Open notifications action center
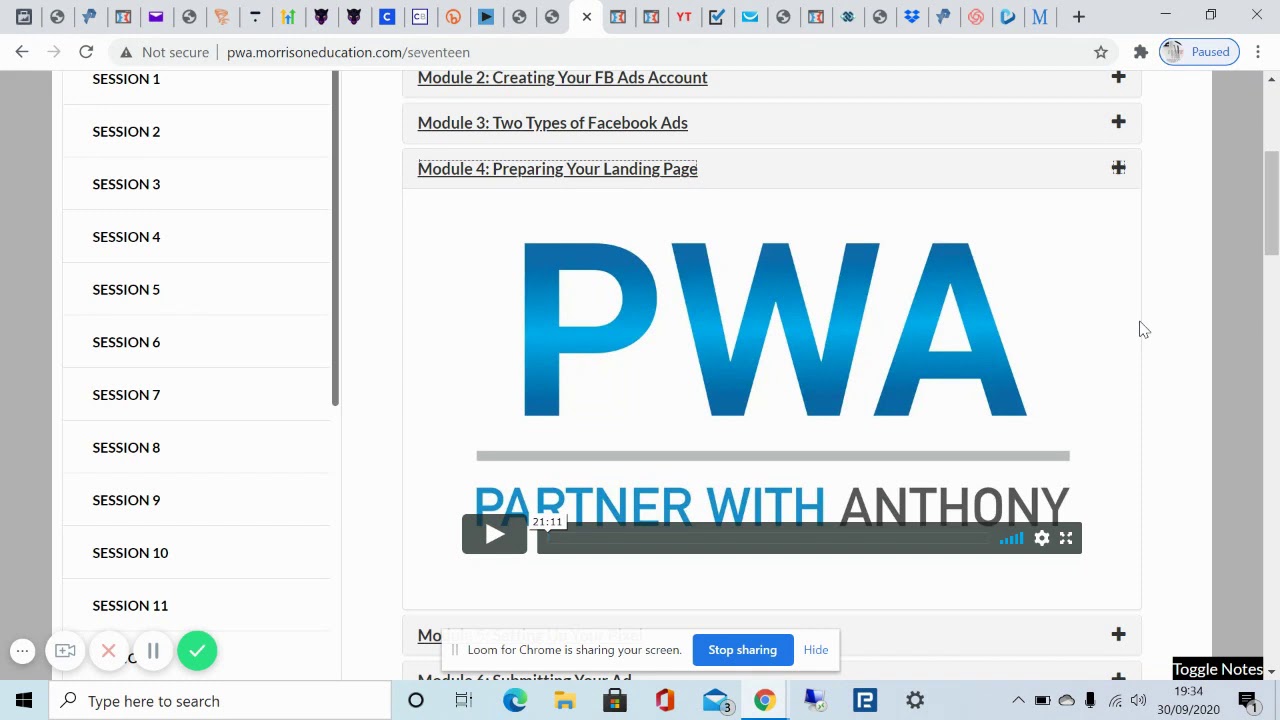The width and height of the screenshot is (1280, 720). tap(1248, 701)
